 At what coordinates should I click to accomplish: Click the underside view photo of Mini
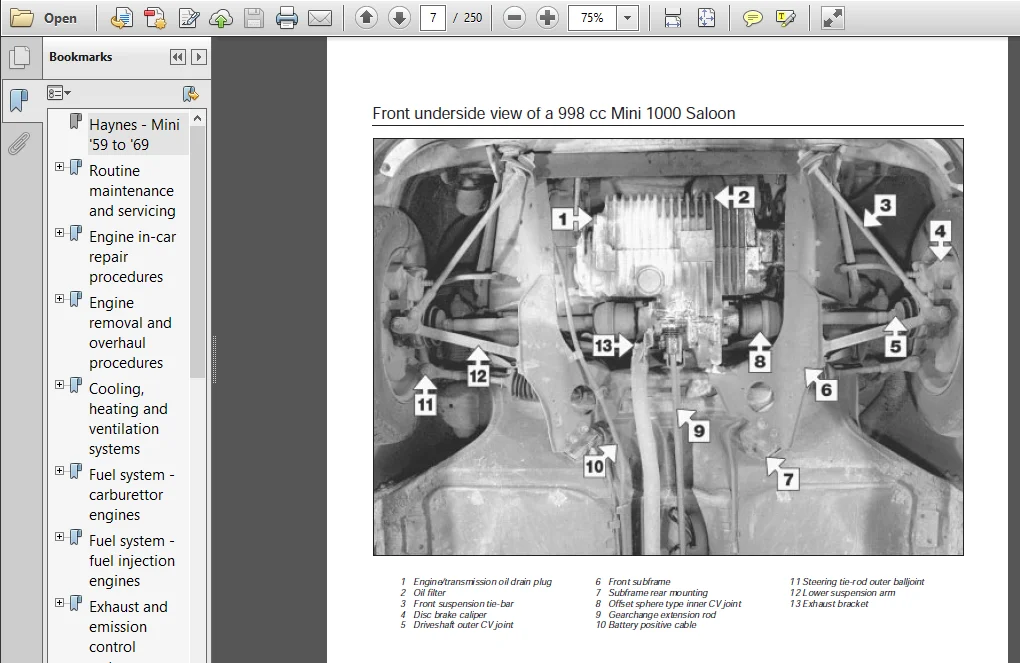pos(668,347)
